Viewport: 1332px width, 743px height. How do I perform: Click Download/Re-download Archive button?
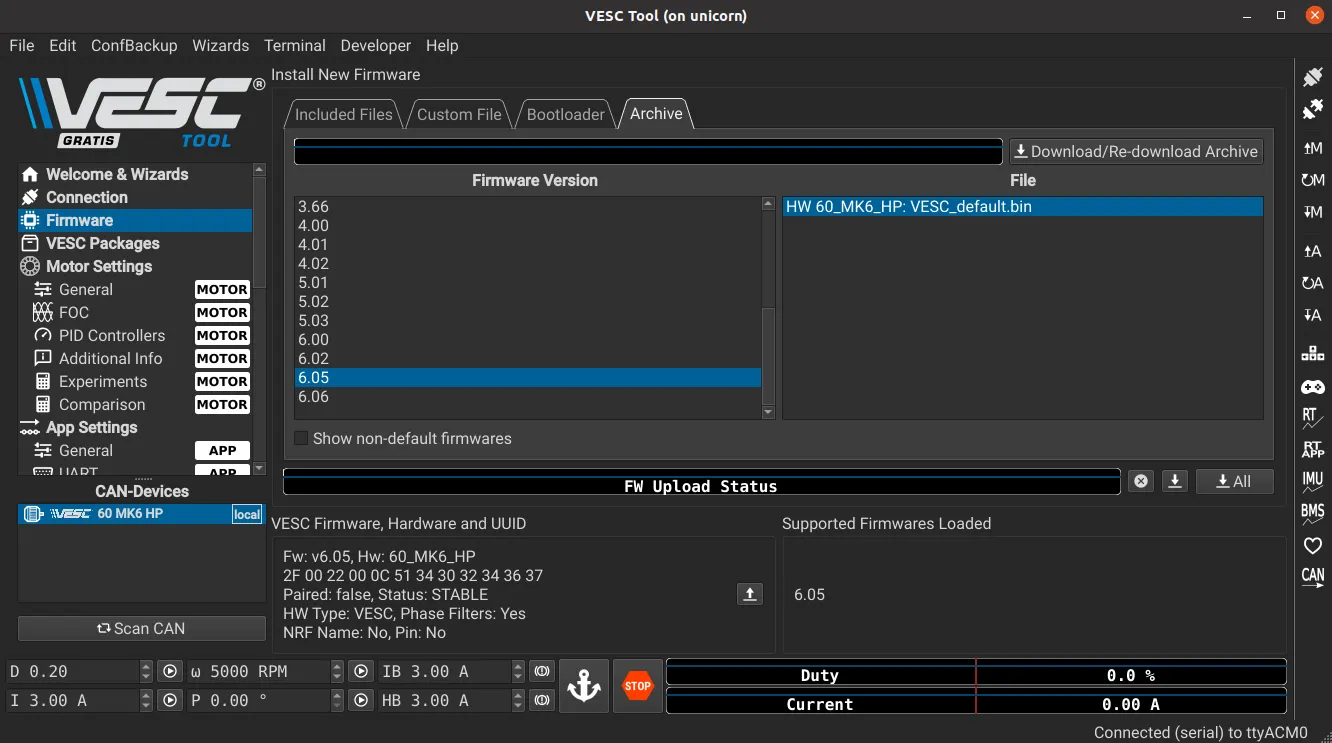[x=1135, y=151]
